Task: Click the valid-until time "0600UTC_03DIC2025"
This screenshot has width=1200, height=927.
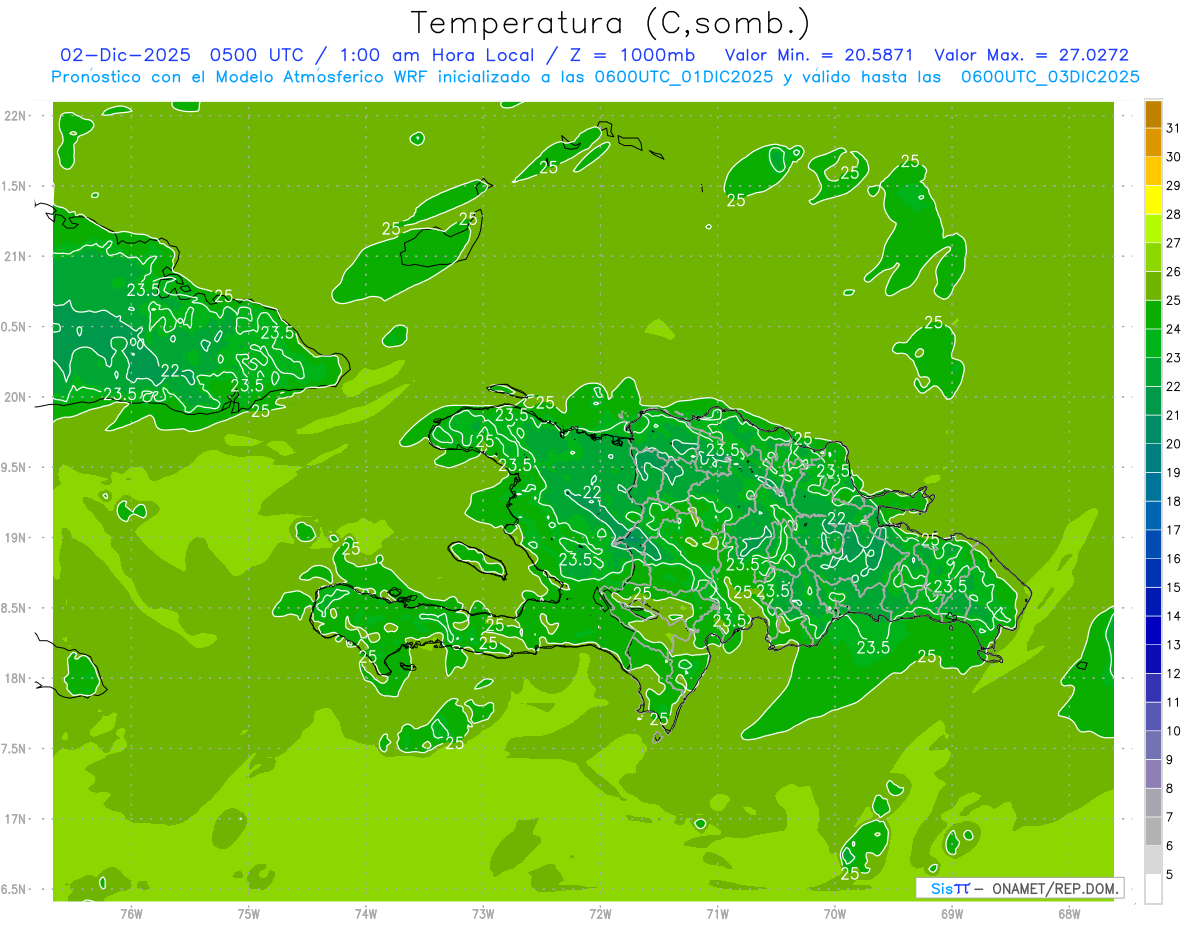Action: [1050, 77]
